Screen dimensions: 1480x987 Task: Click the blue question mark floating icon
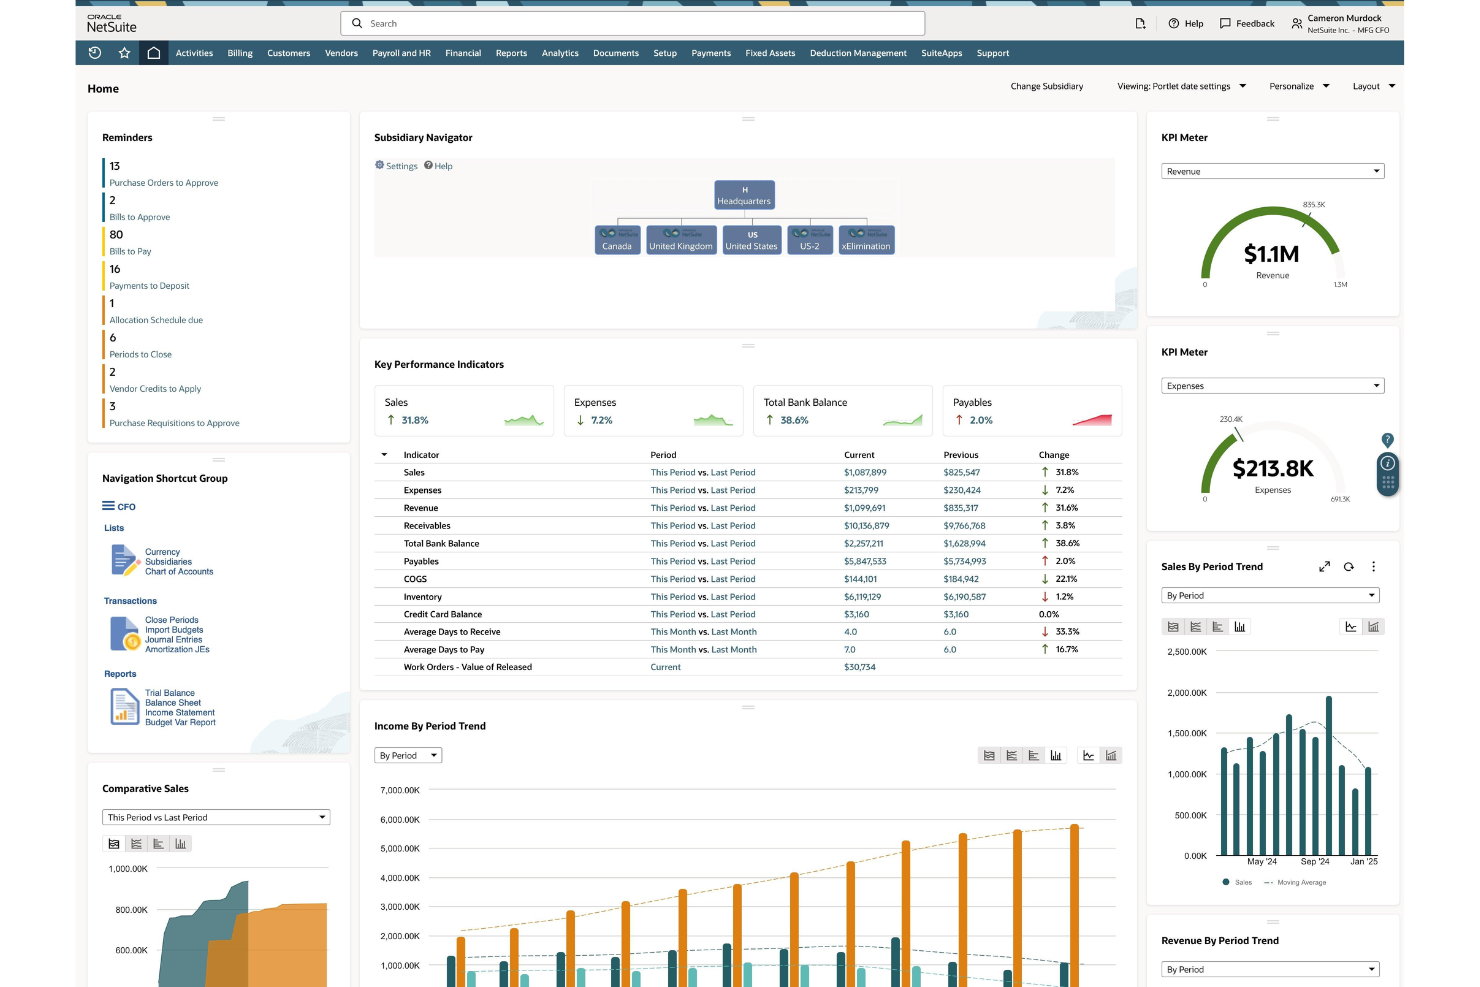point(1387,440)
